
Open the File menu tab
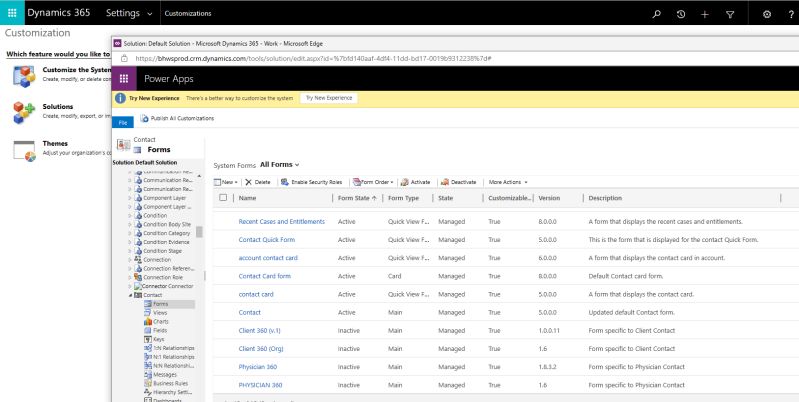123,122
